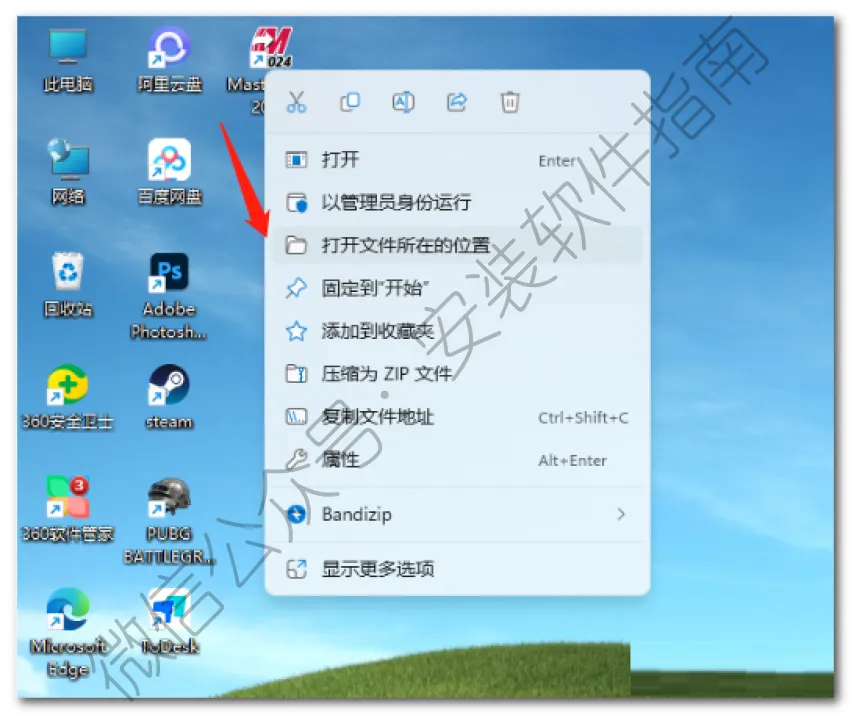Select the 百度网盘 desktop shortcut
The image size is (850, 715).
click(x=170, y=172)
